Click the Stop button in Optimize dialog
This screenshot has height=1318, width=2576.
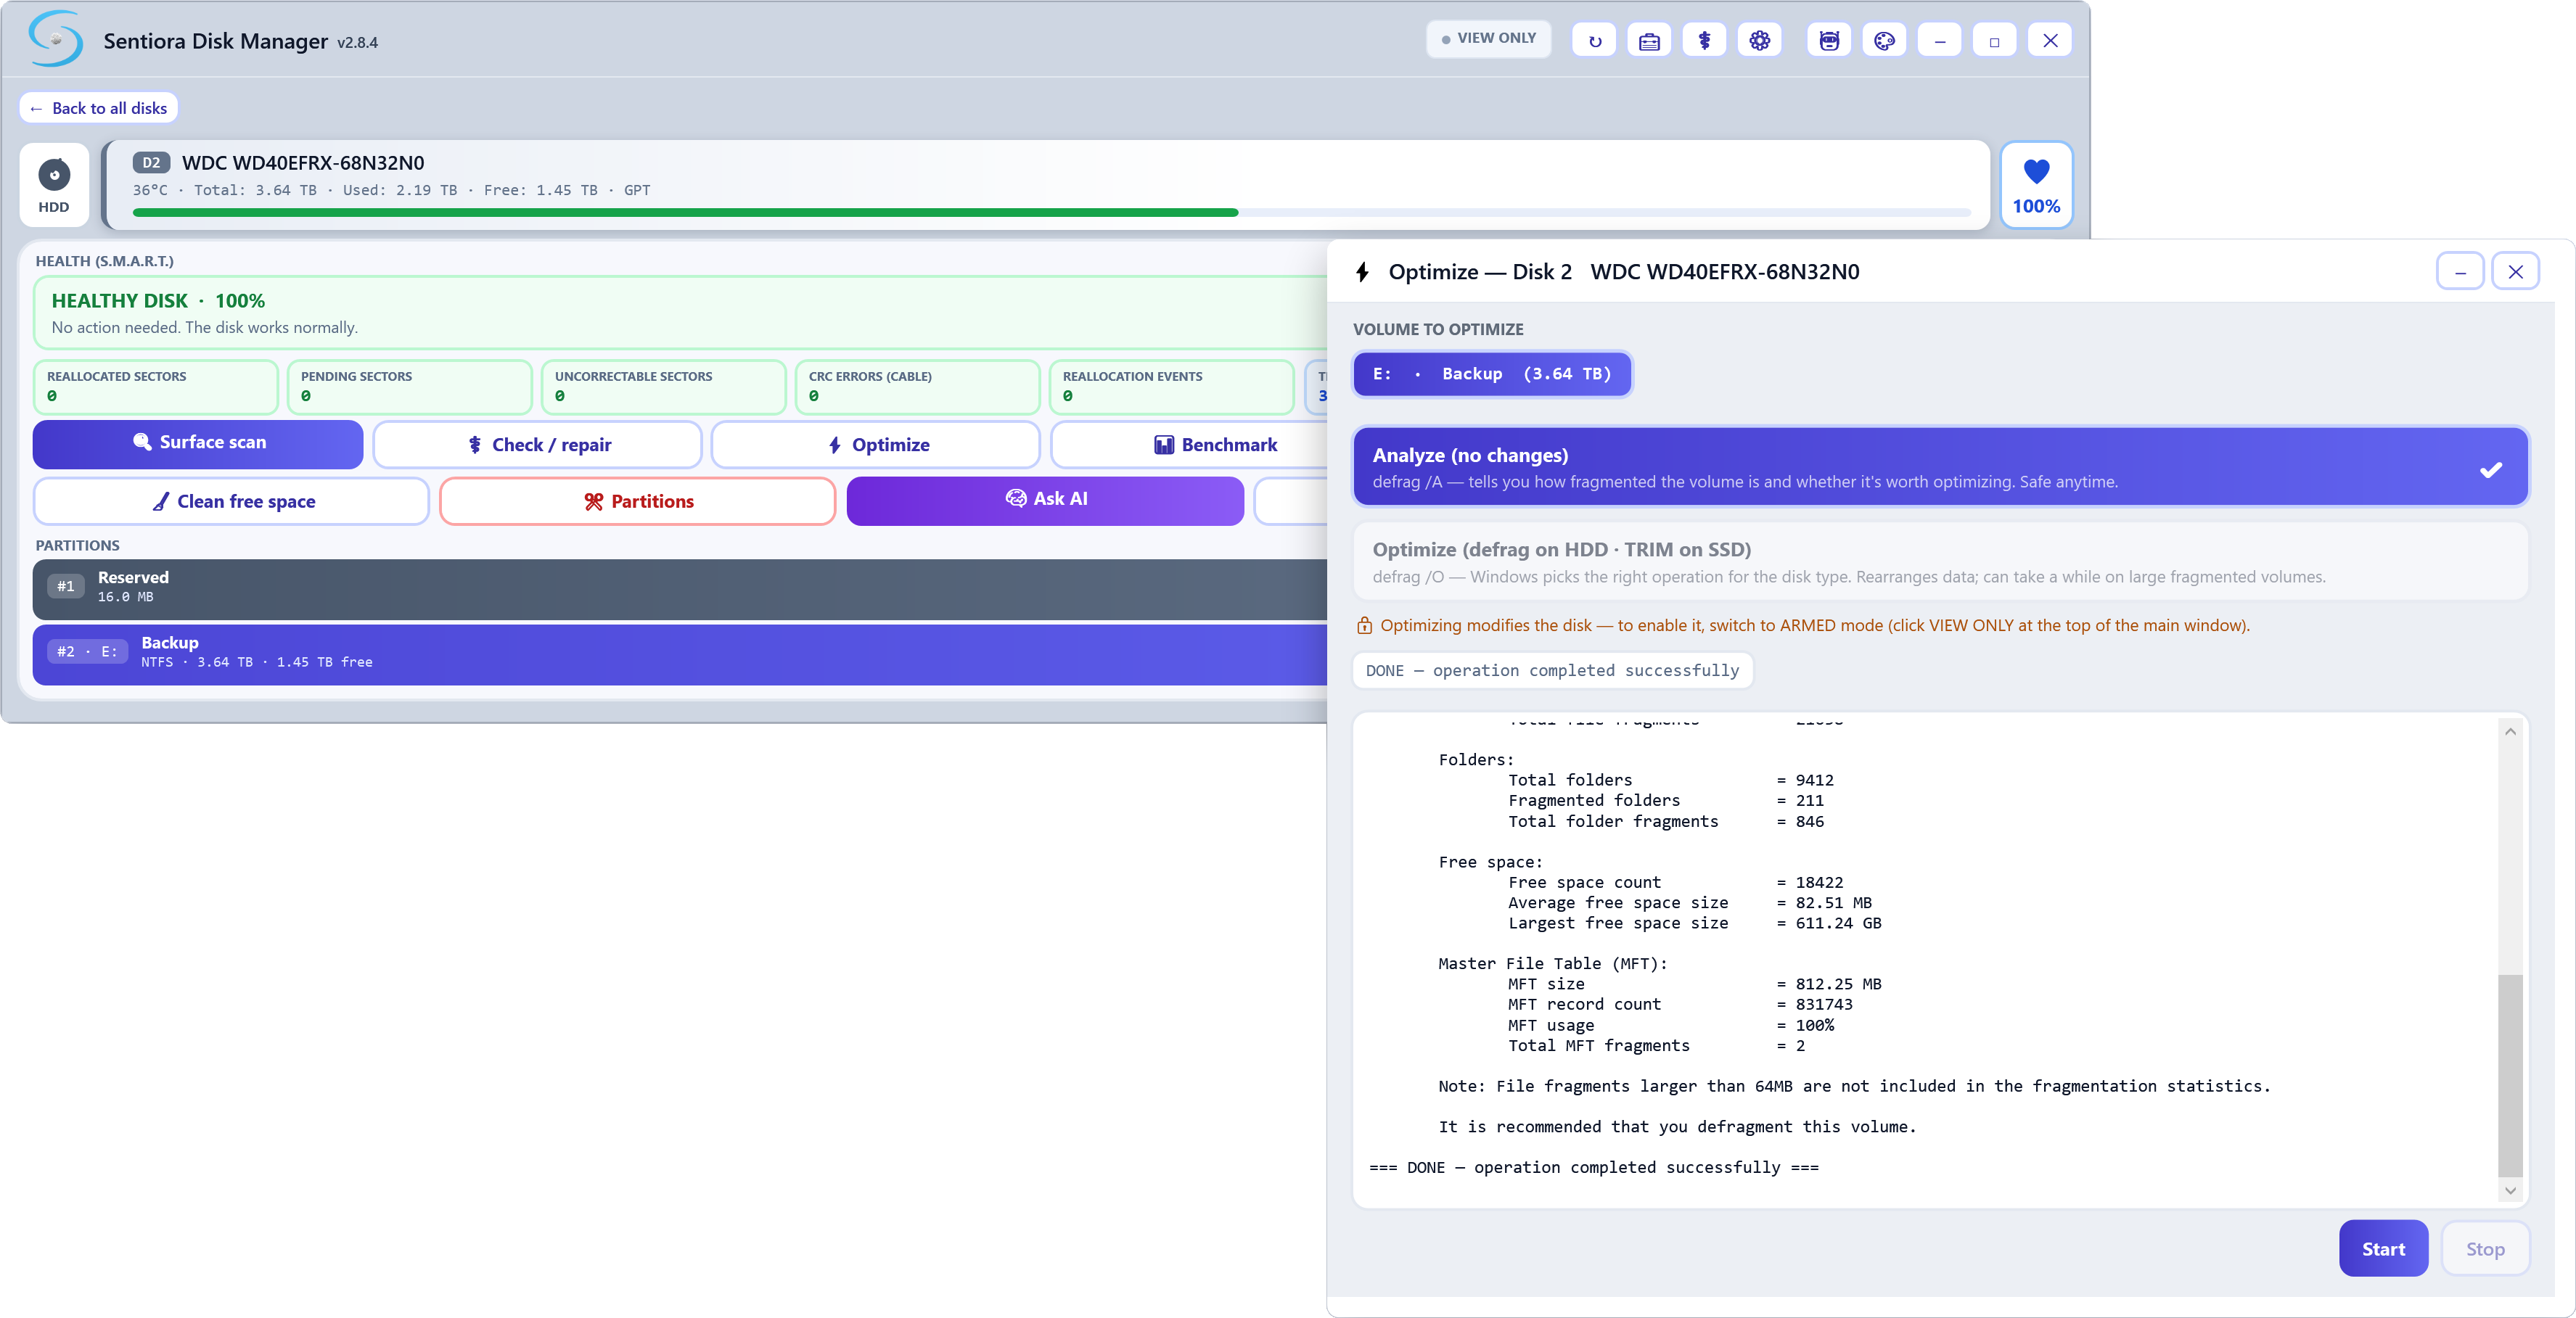point(2485,1249)
